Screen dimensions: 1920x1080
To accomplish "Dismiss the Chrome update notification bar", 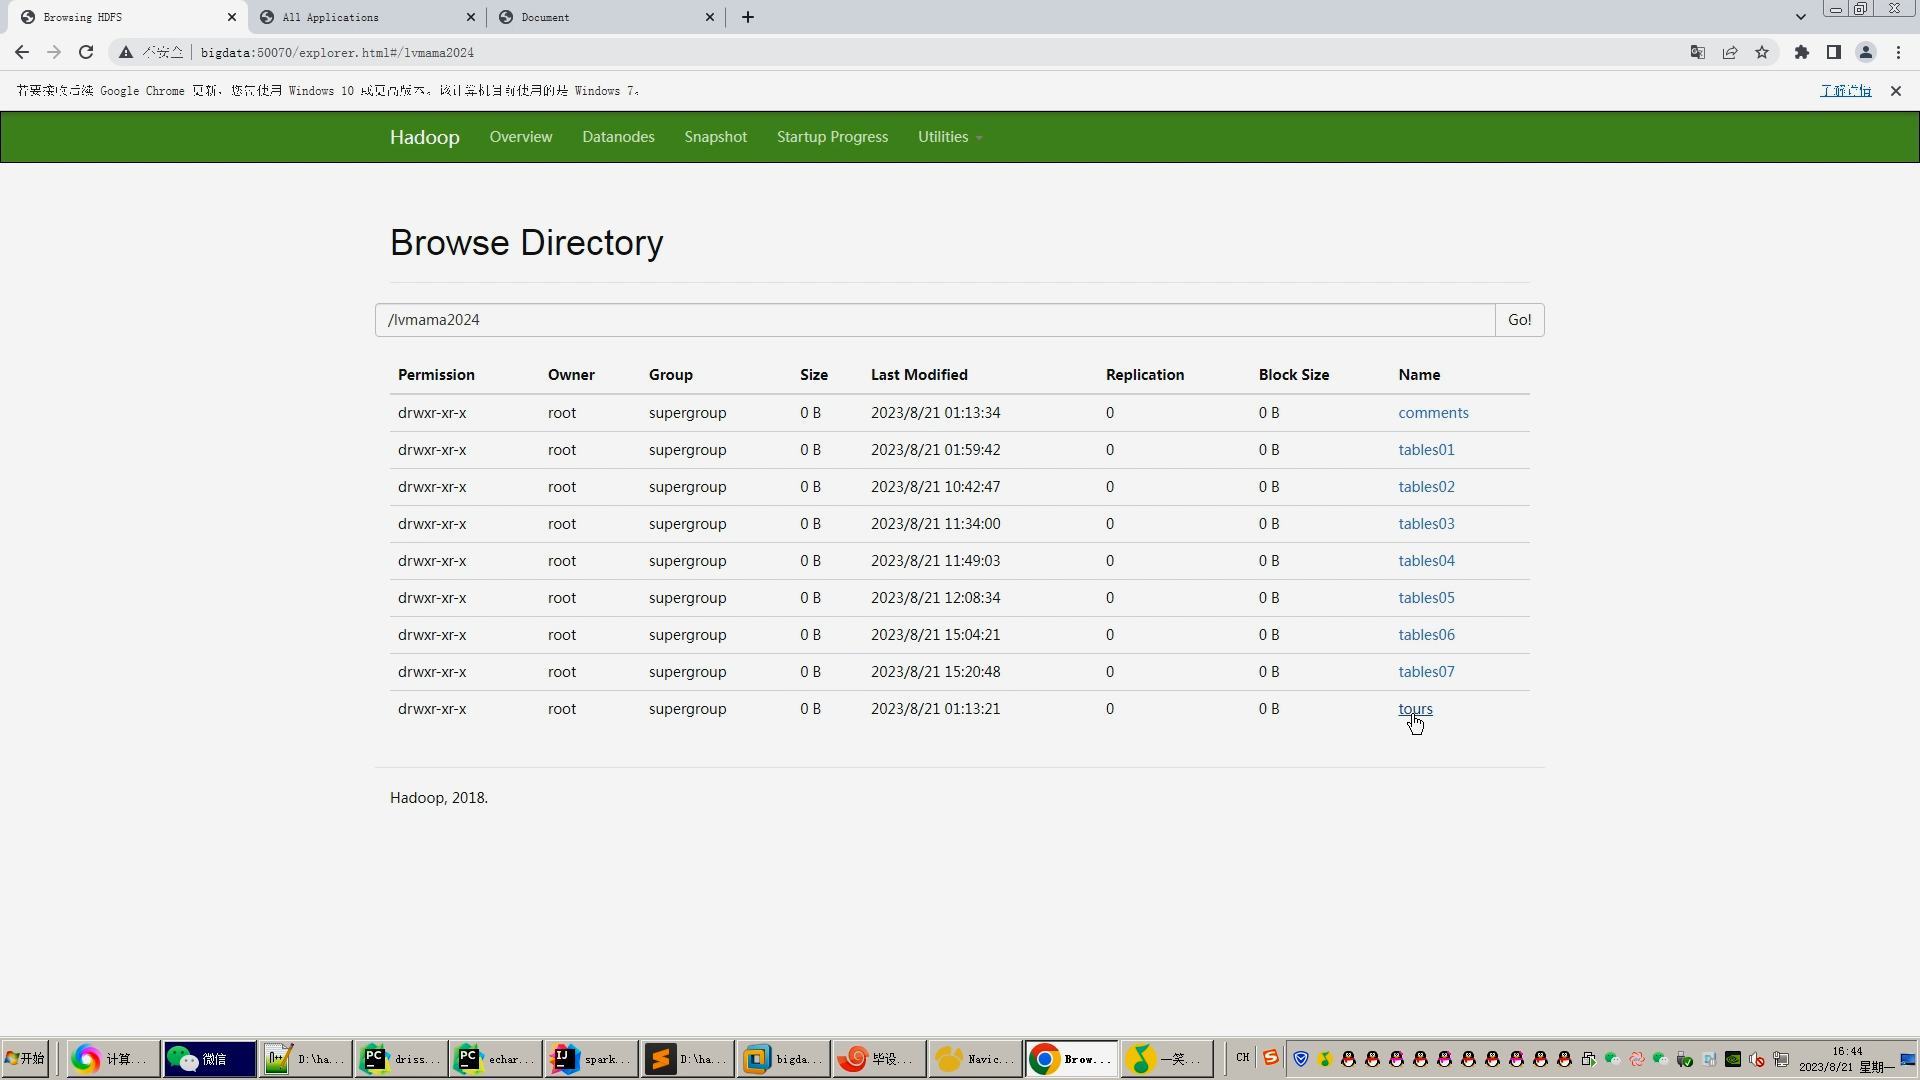I will point(1896,91).
